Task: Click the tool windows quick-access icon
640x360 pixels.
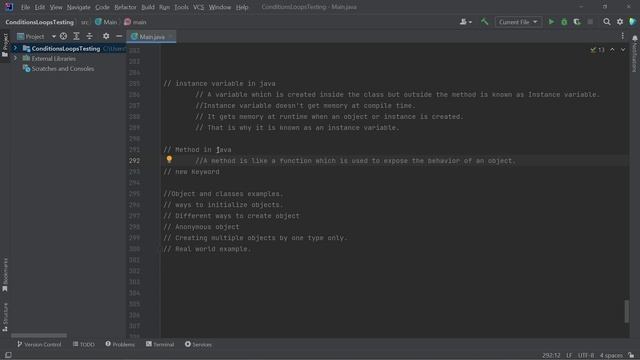Action: point(8,355)
